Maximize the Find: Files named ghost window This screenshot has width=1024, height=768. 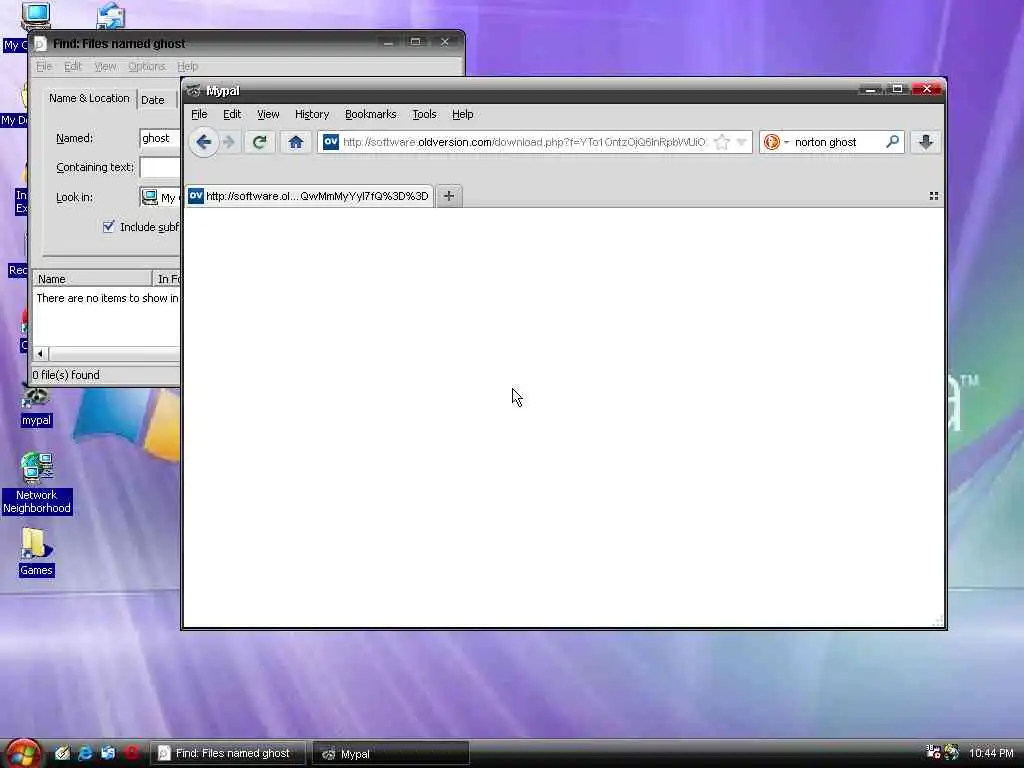[415, 42]
